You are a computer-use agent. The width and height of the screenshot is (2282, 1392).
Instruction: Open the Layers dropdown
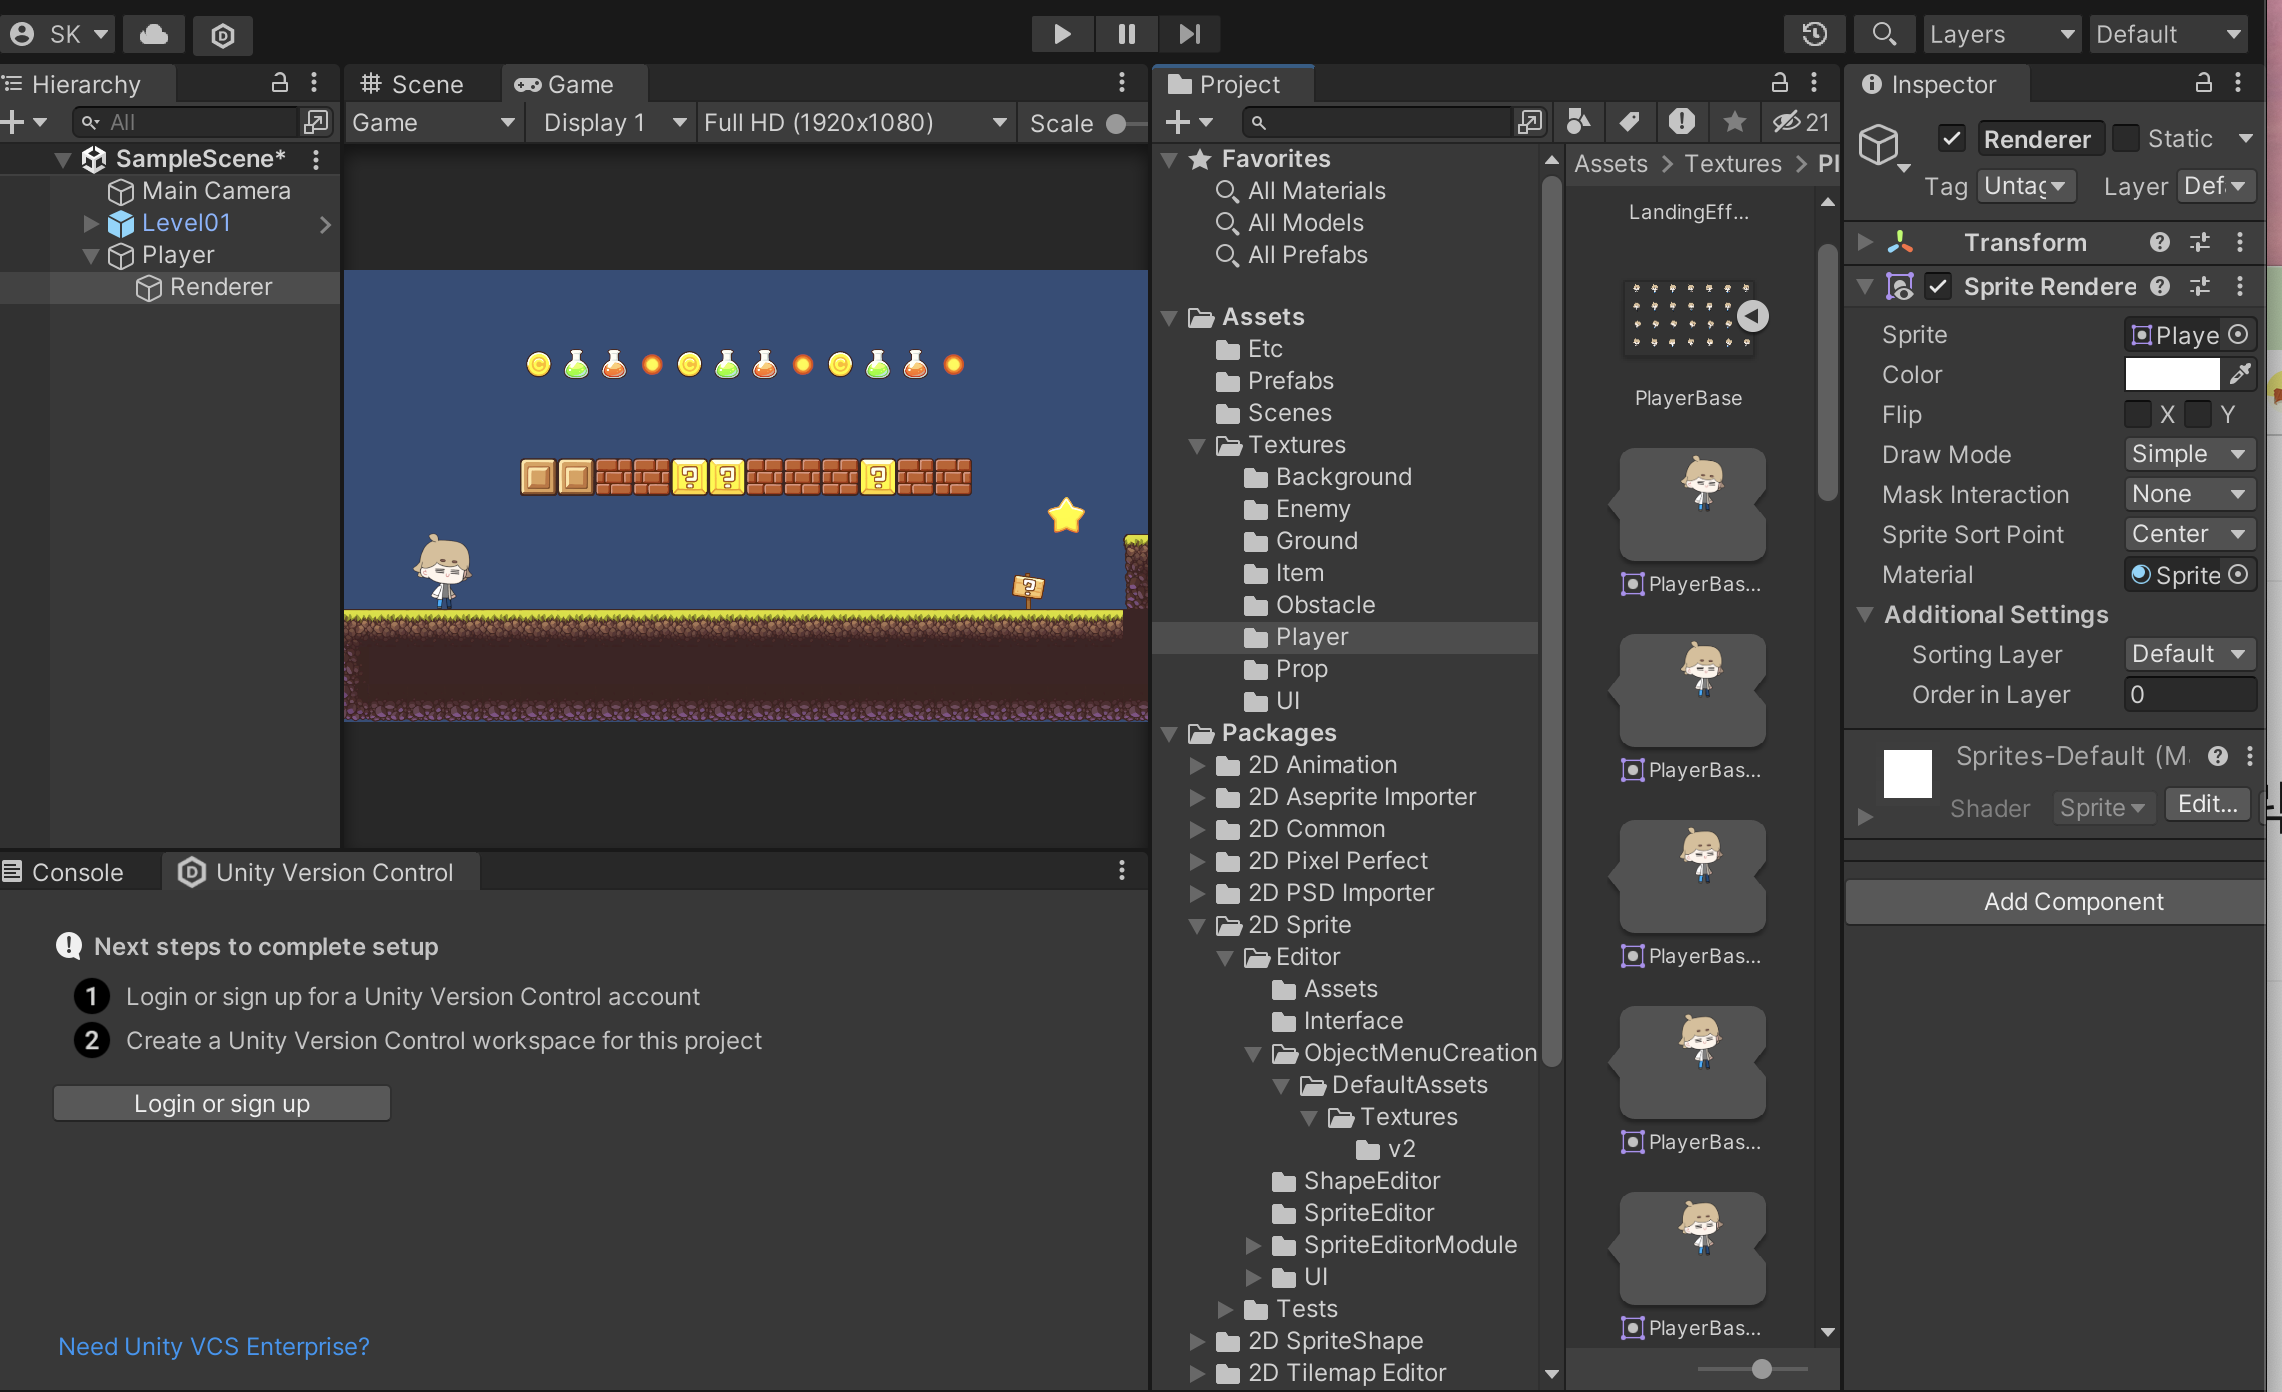pyautogui.click(x=2002, y=34)
